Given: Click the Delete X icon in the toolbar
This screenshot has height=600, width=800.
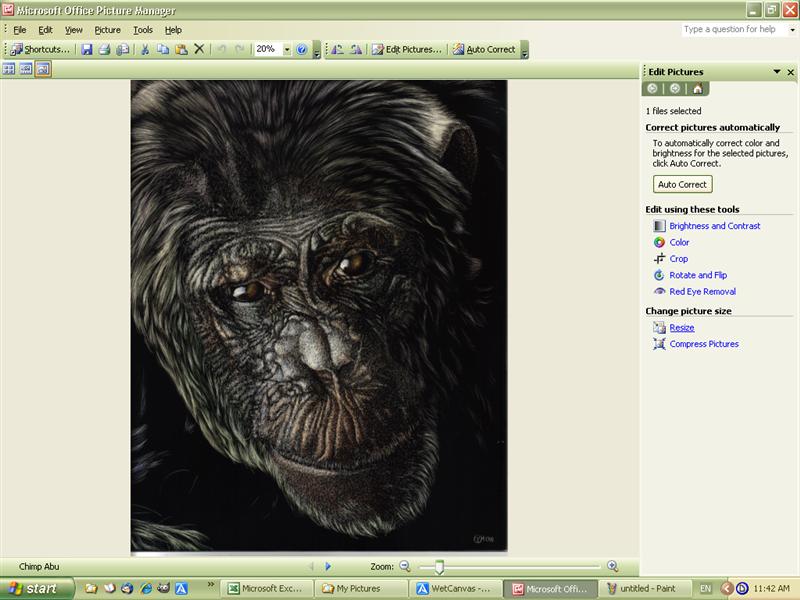Looking at the screenshot, I should [199, 49].
